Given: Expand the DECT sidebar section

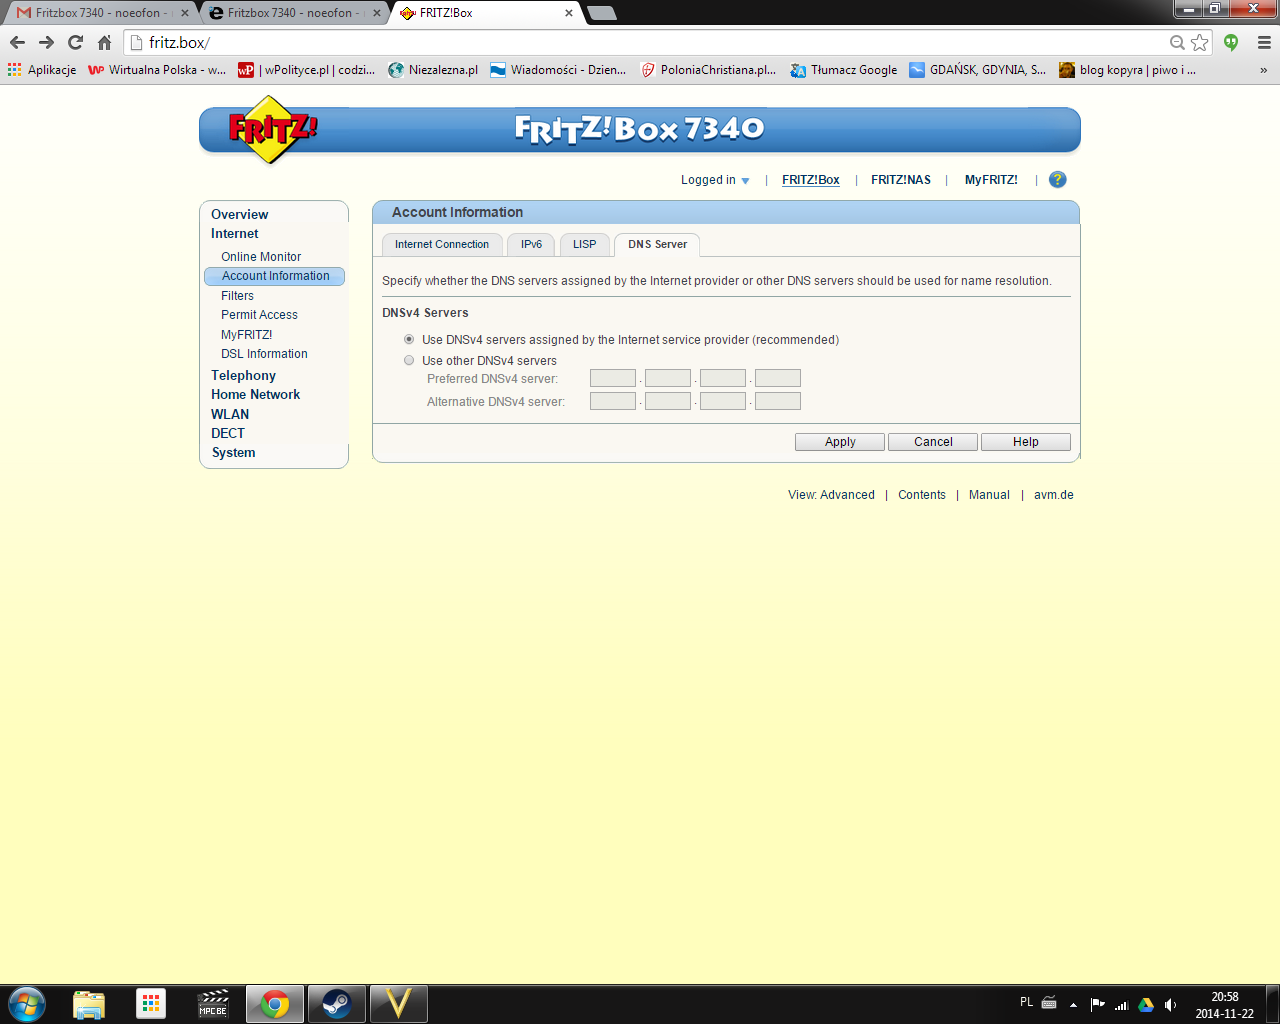Looking at the screenshot, I should pos(228,433).
